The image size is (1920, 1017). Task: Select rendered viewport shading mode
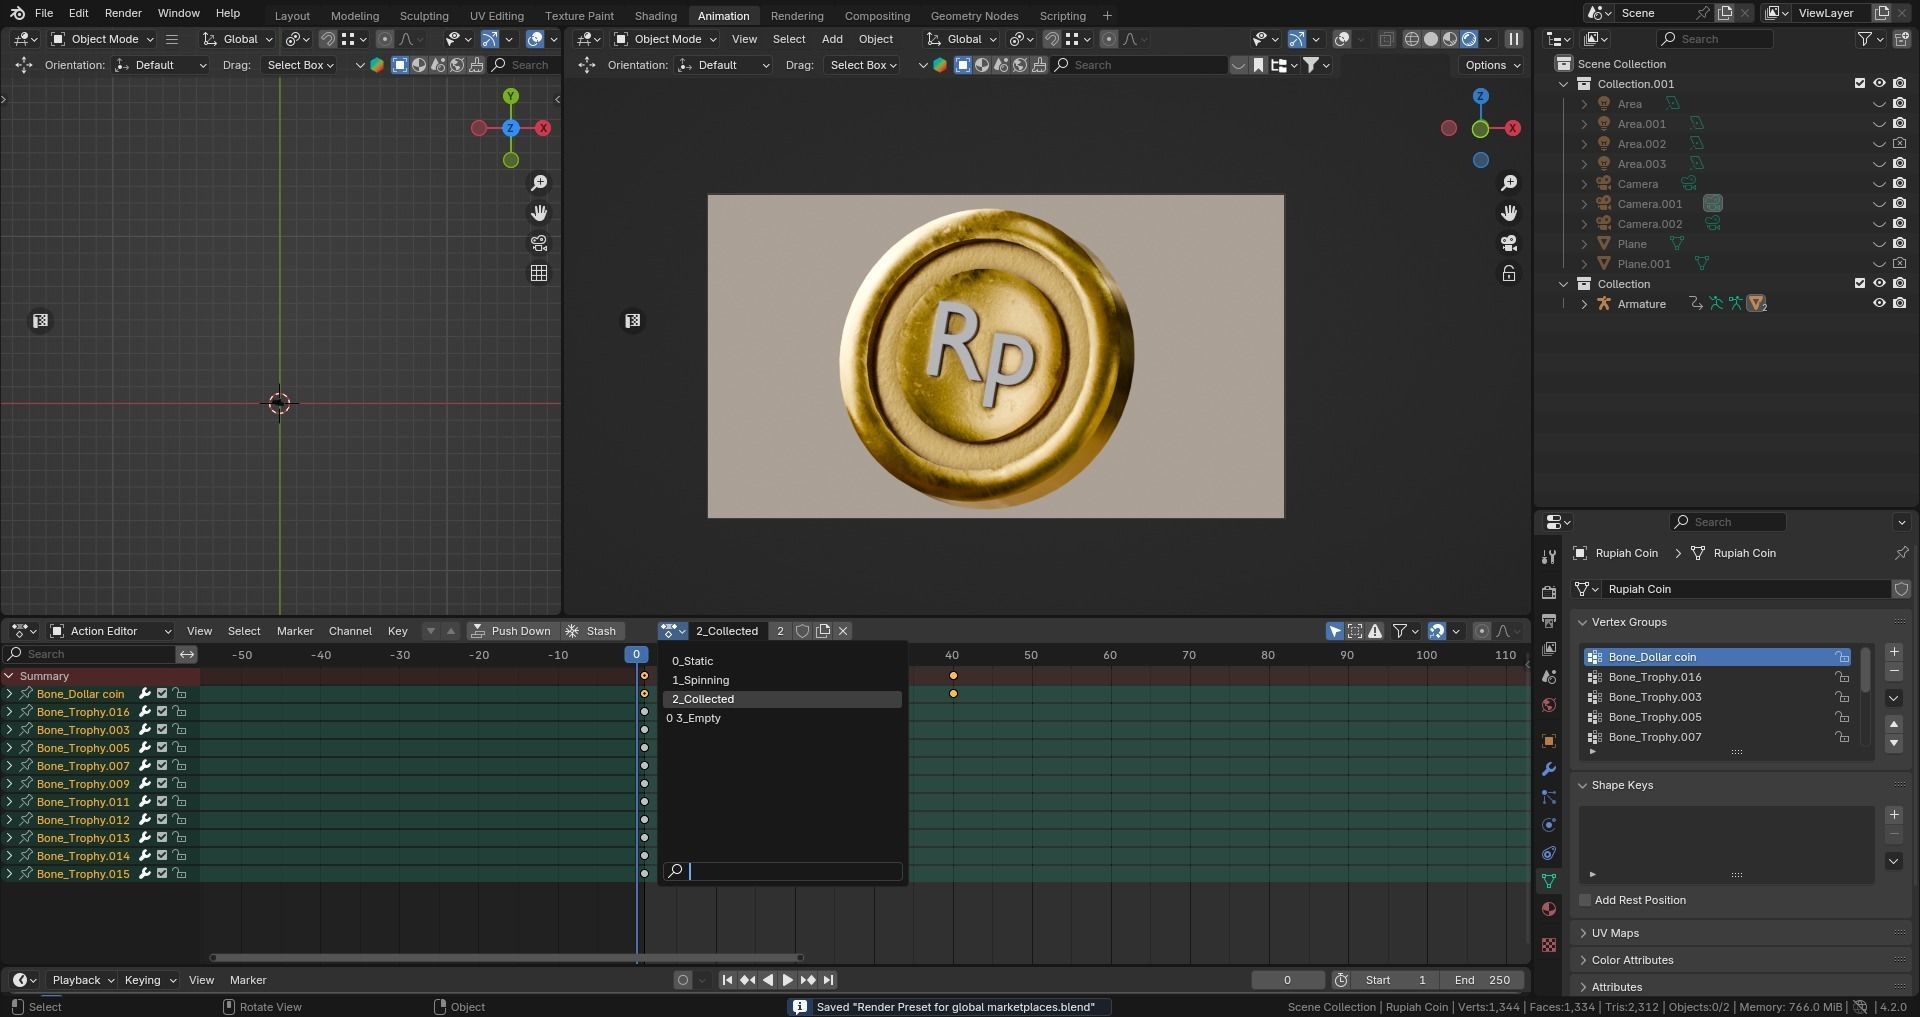(1469, 39)
